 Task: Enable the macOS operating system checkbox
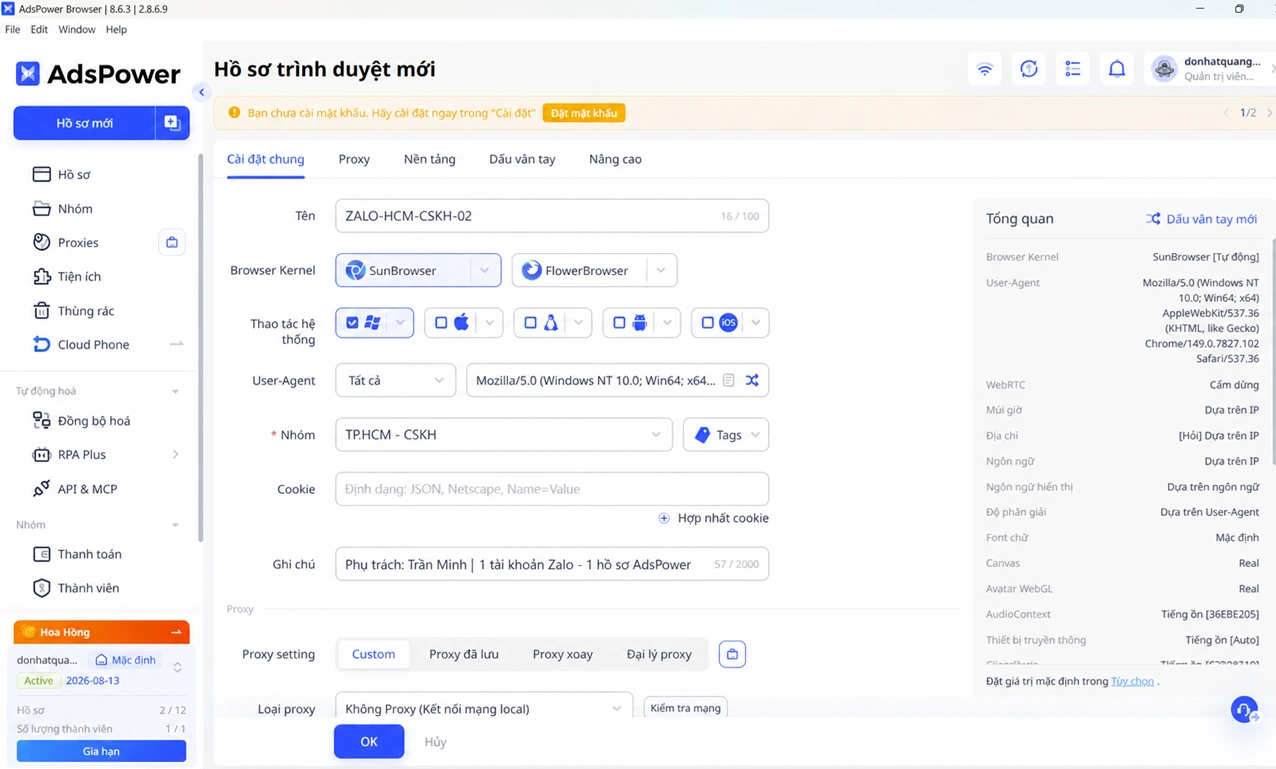coord(441,323)
